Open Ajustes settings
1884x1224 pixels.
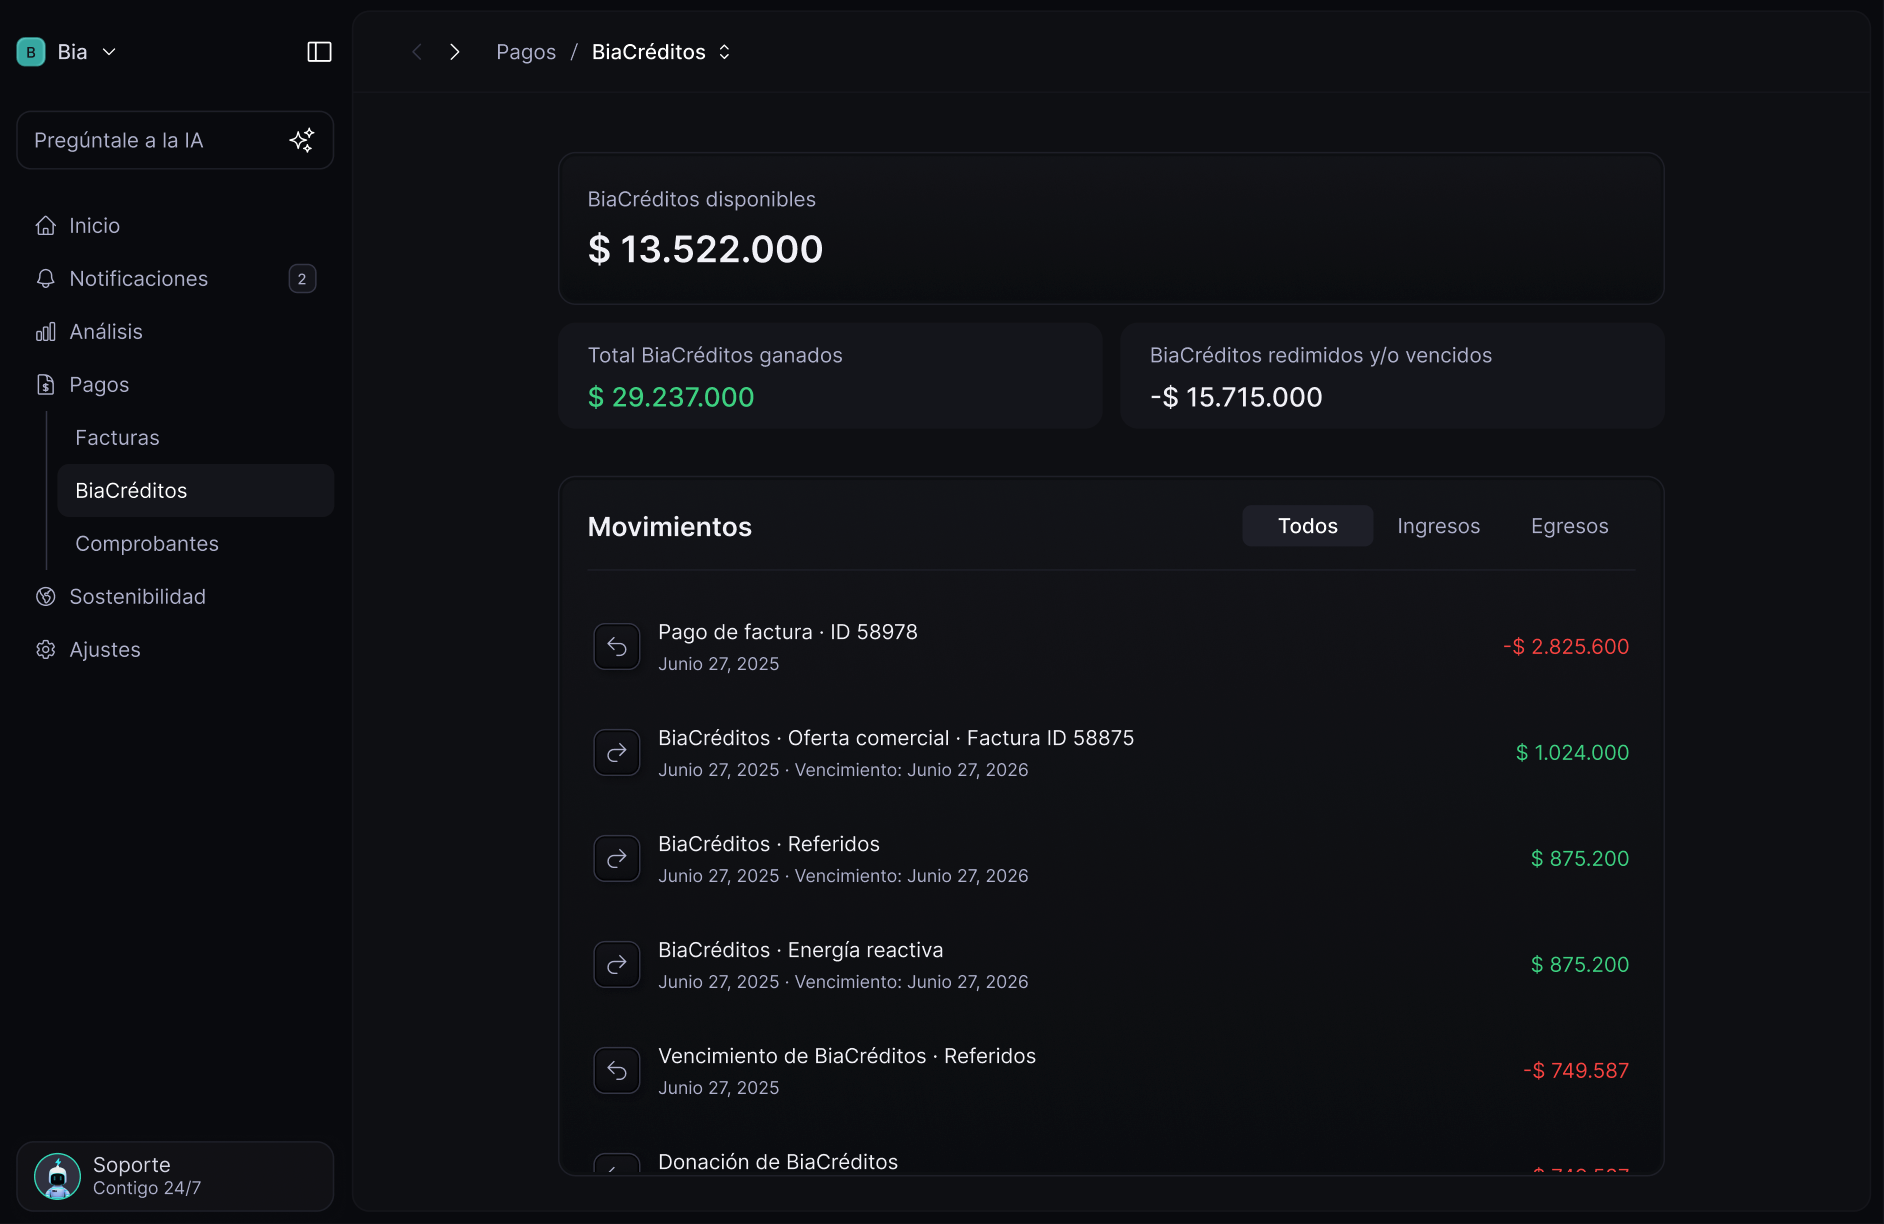coord(175,650)
